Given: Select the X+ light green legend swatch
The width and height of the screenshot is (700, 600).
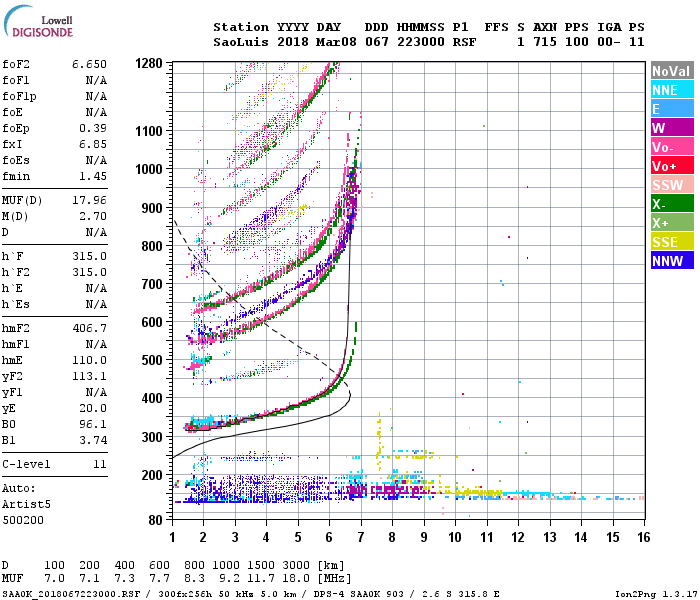Looking at the screenshot, I should pyautogui.click(x=672, y=223).
